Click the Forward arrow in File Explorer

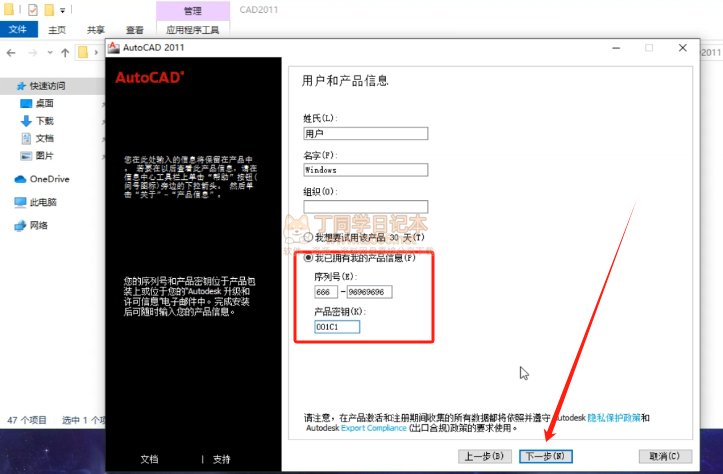[x=33, y=53]
